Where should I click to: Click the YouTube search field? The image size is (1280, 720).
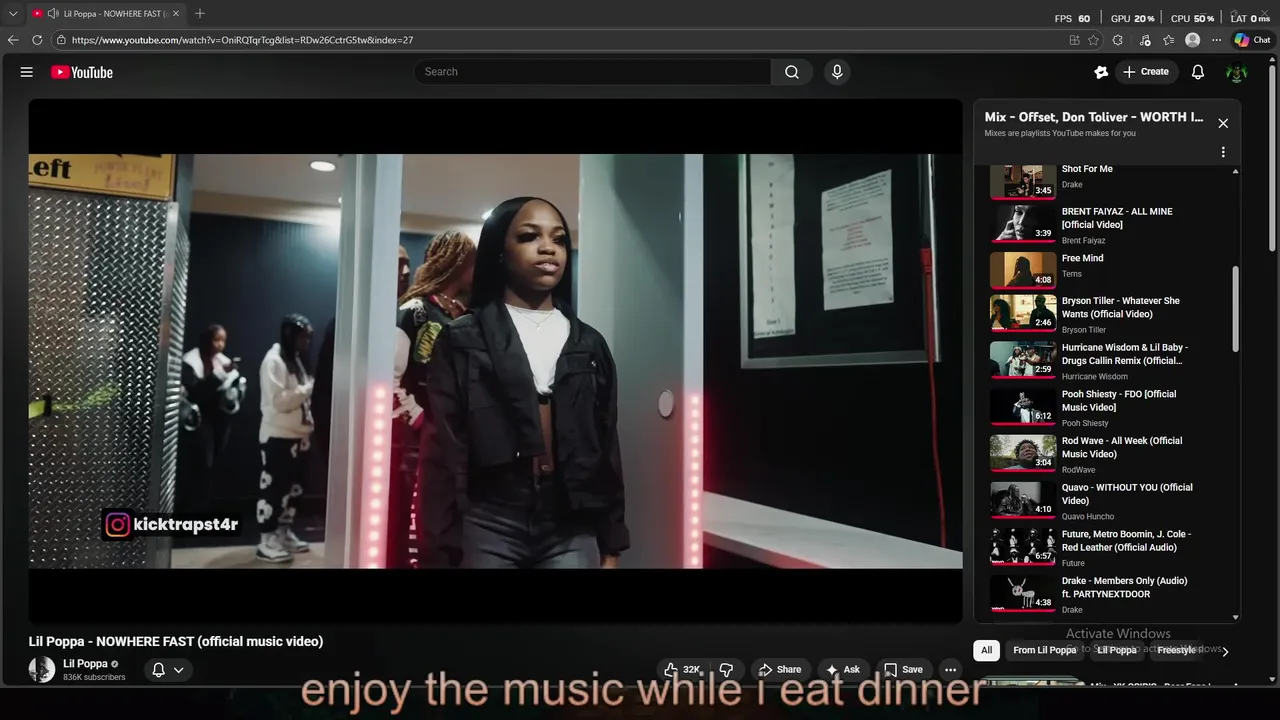point(592,72)
